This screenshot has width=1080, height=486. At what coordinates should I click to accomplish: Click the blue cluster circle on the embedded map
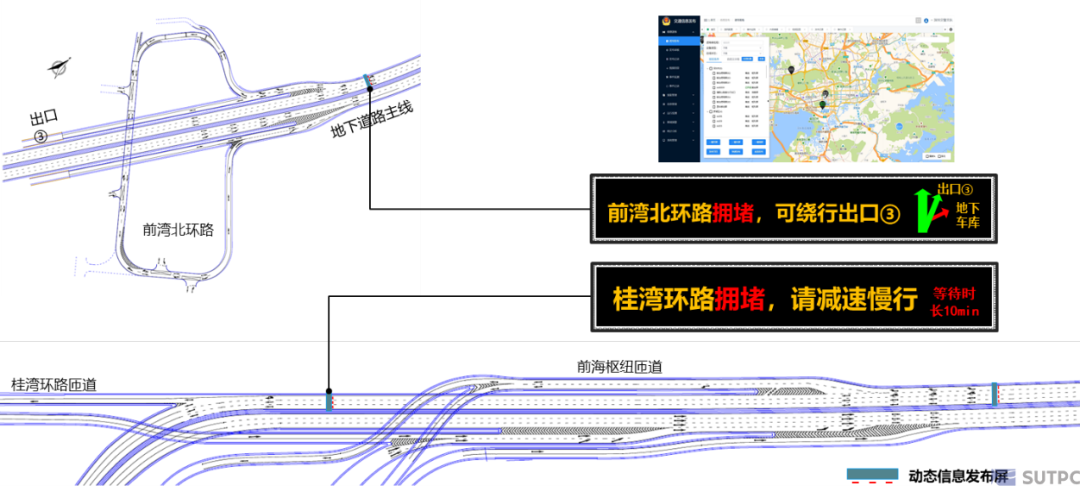pos(899,127)
